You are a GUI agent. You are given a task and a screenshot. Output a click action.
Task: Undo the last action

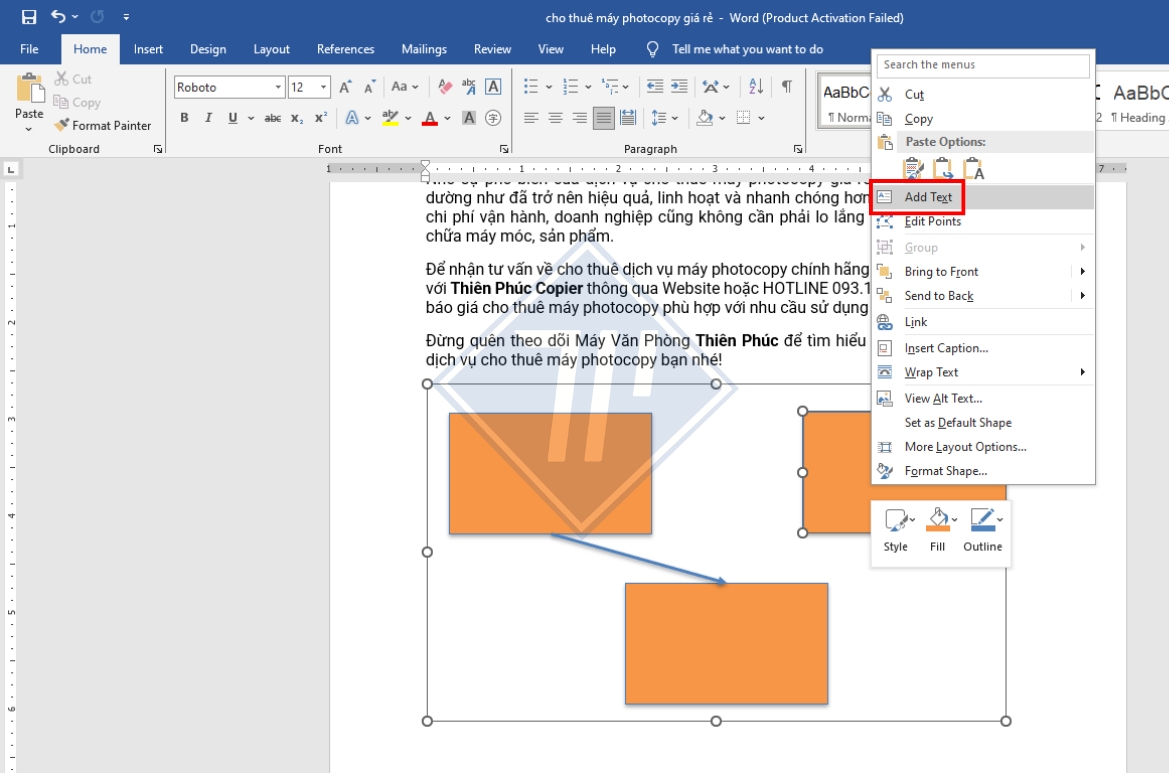click(x=58, y=16)
